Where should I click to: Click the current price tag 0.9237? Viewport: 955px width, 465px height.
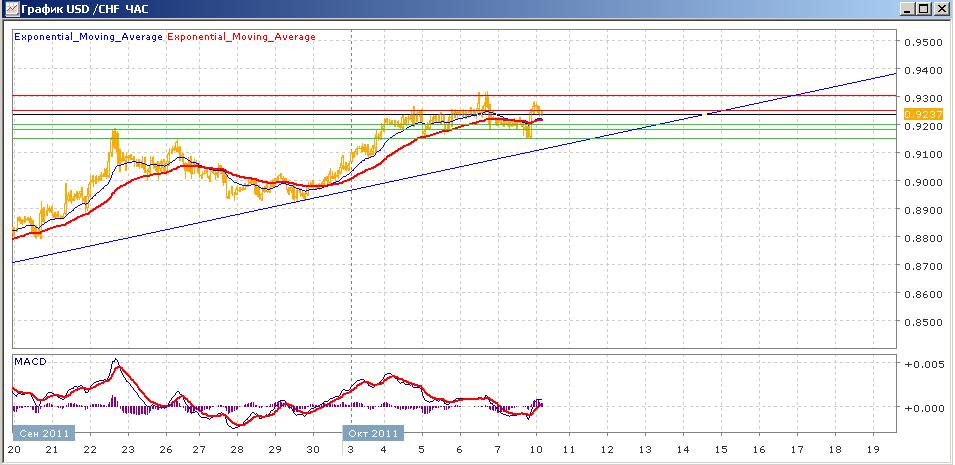coord(923,114)
